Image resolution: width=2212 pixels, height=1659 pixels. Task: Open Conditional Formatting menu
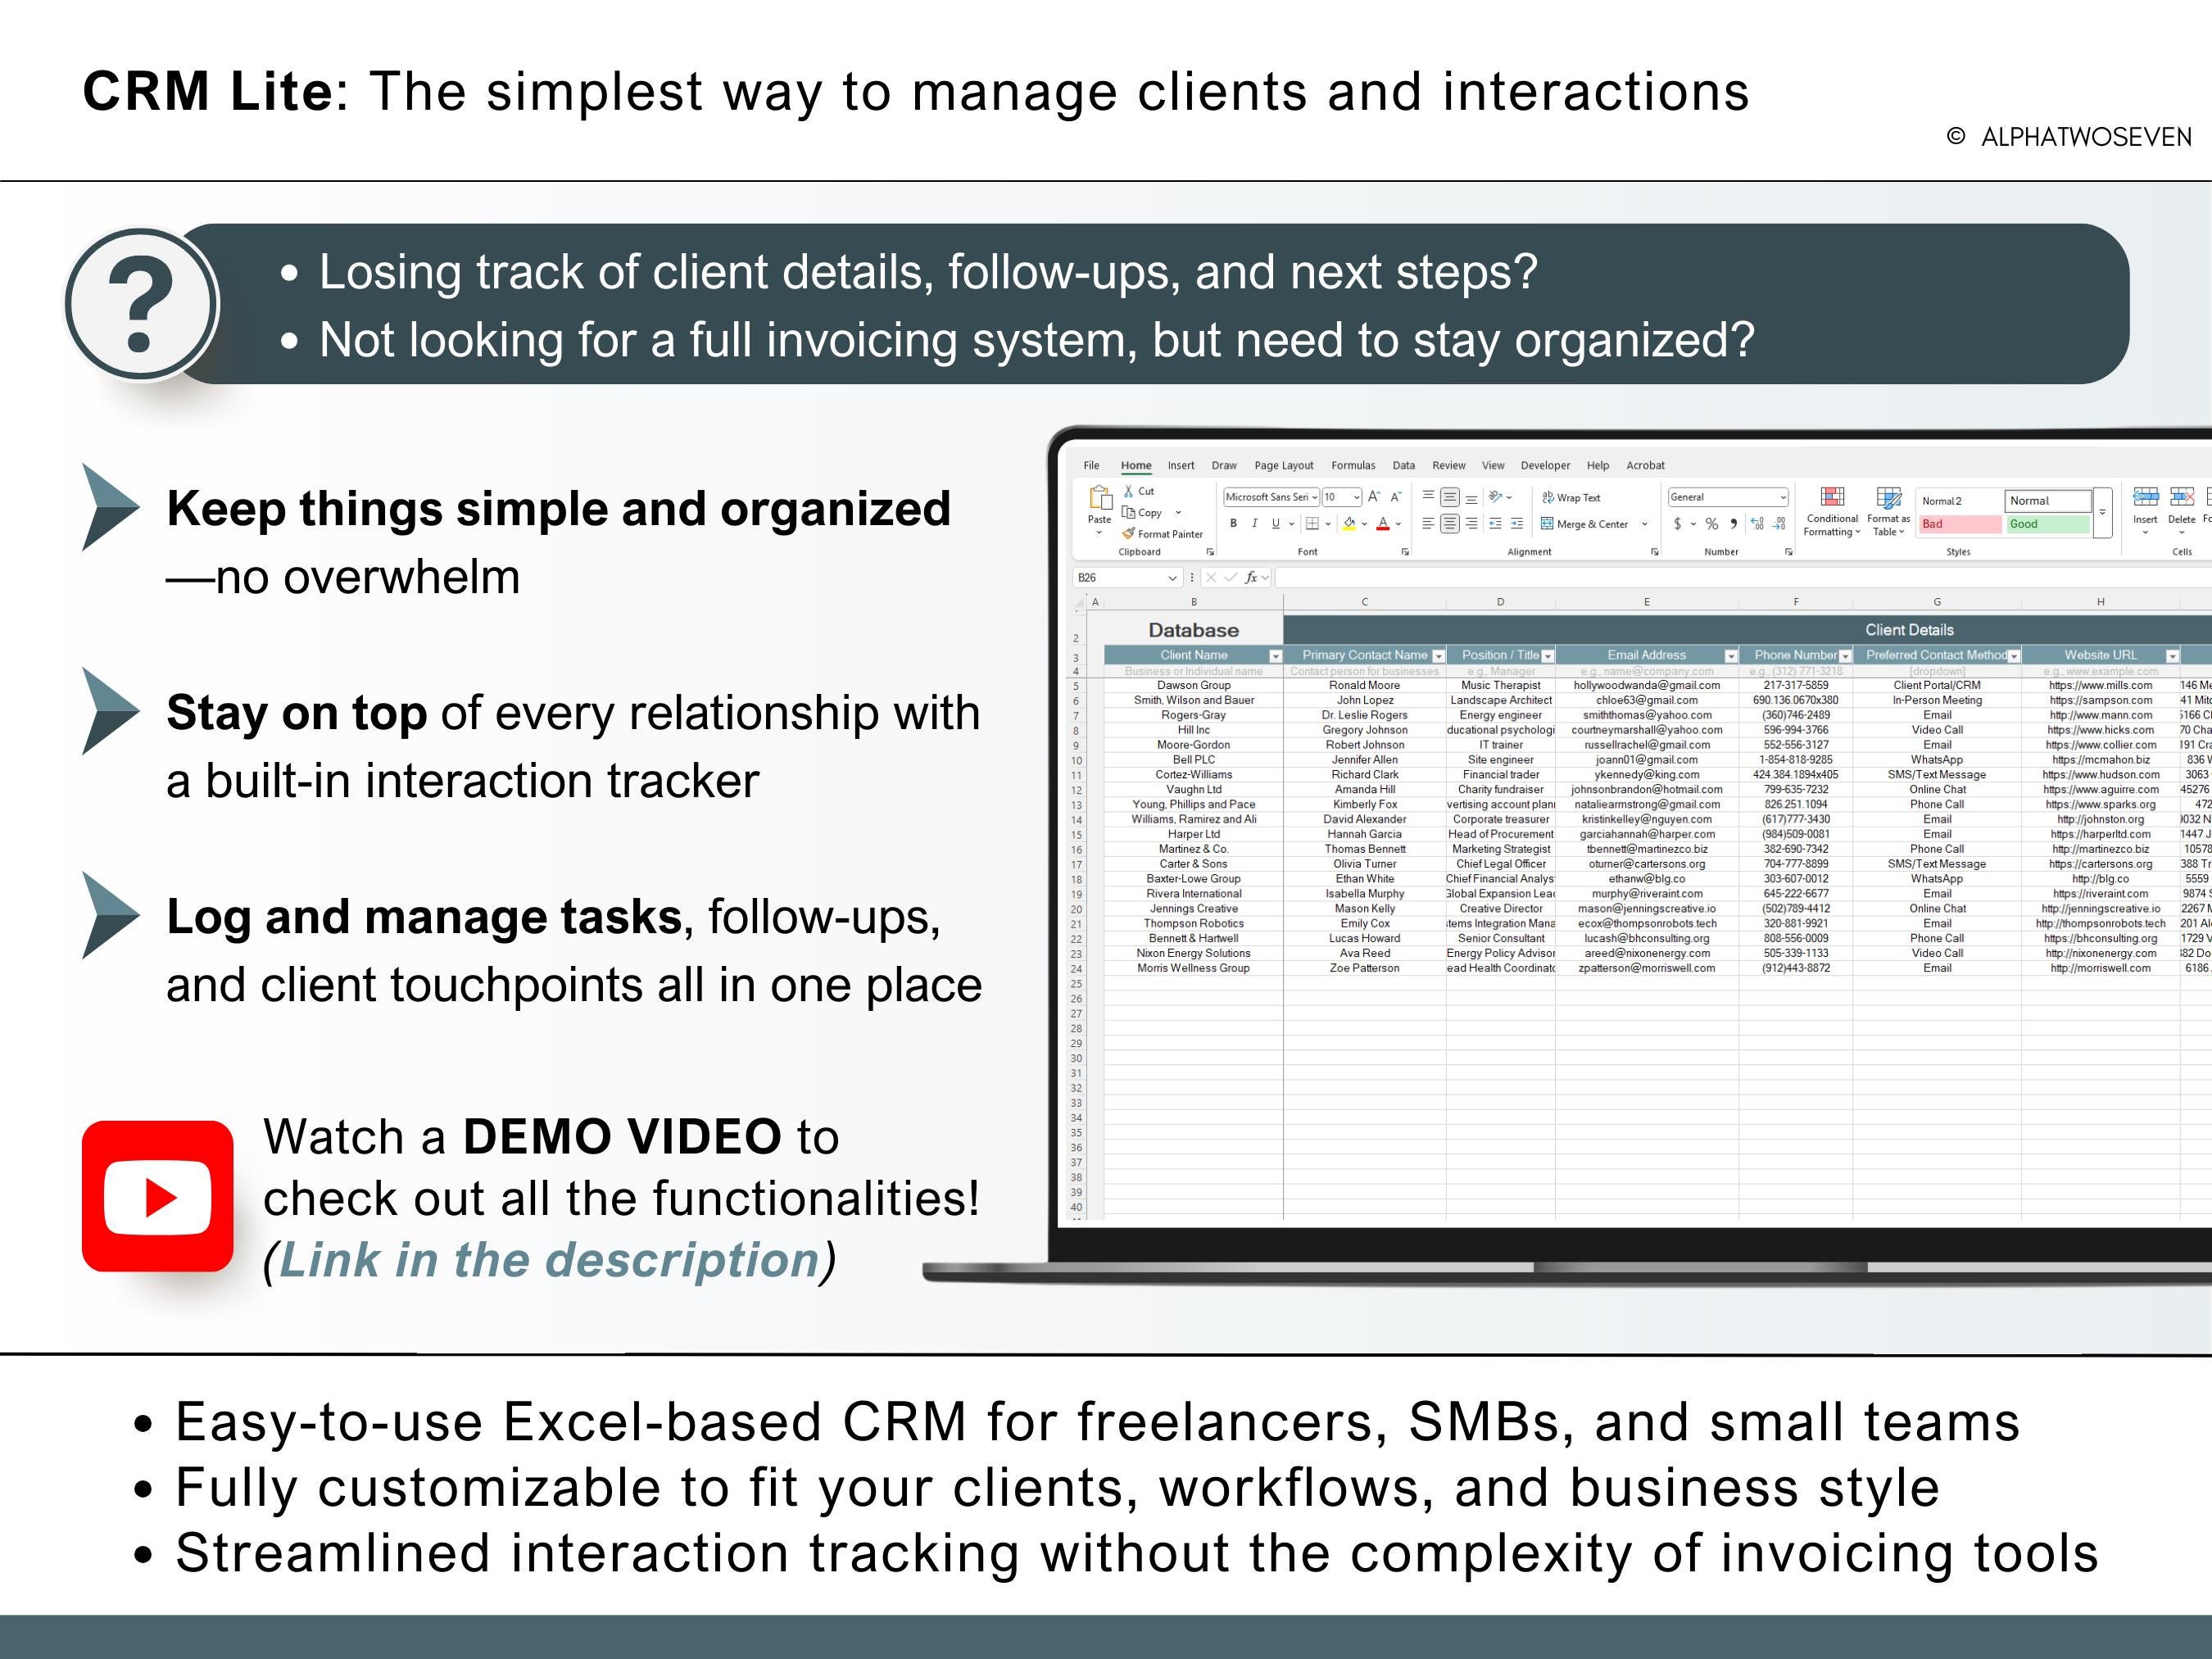[x=1832, y=511]
